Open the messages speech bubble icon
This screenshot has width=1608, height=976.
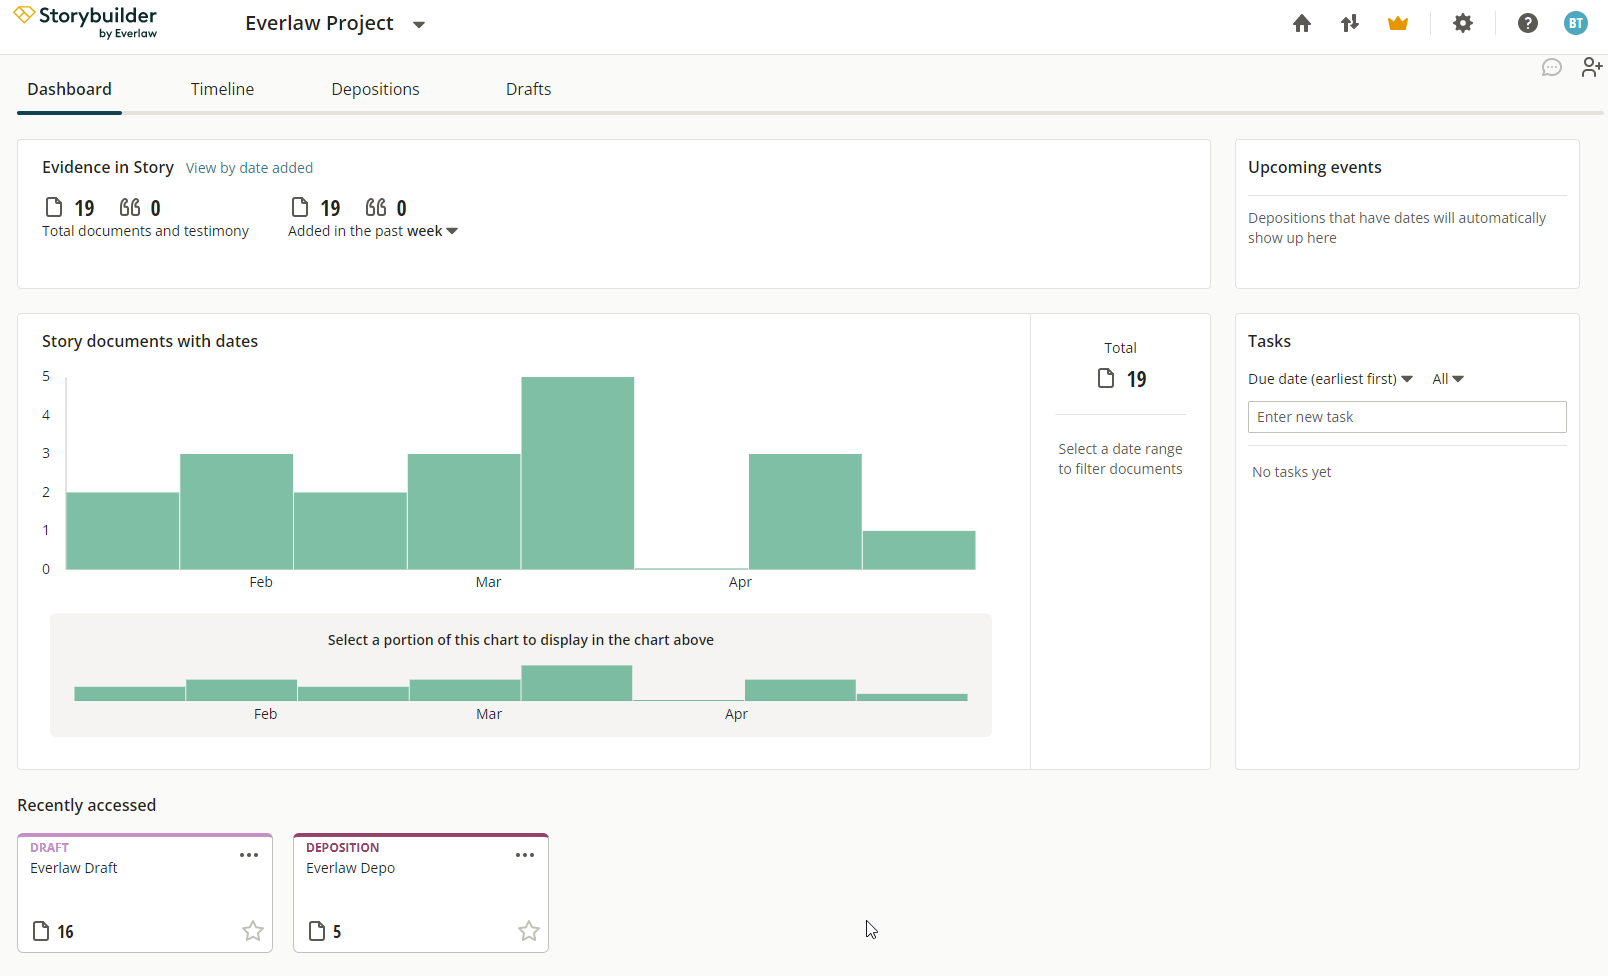1552,68
